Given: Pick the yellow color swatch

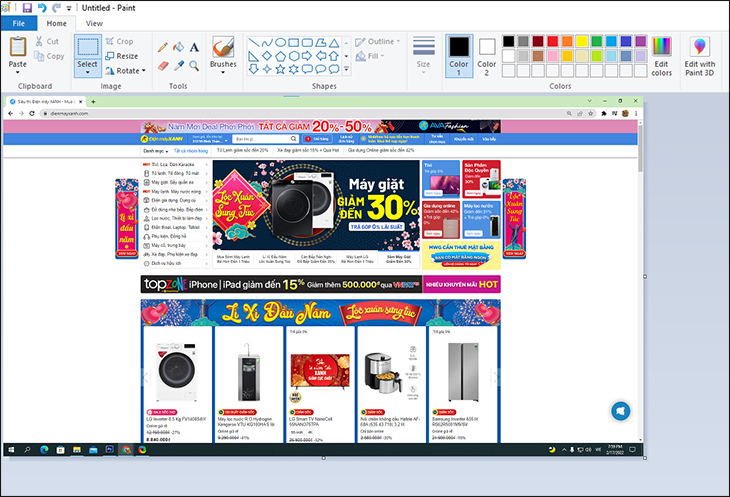Looking at the screenshot, I should point(582,41).
